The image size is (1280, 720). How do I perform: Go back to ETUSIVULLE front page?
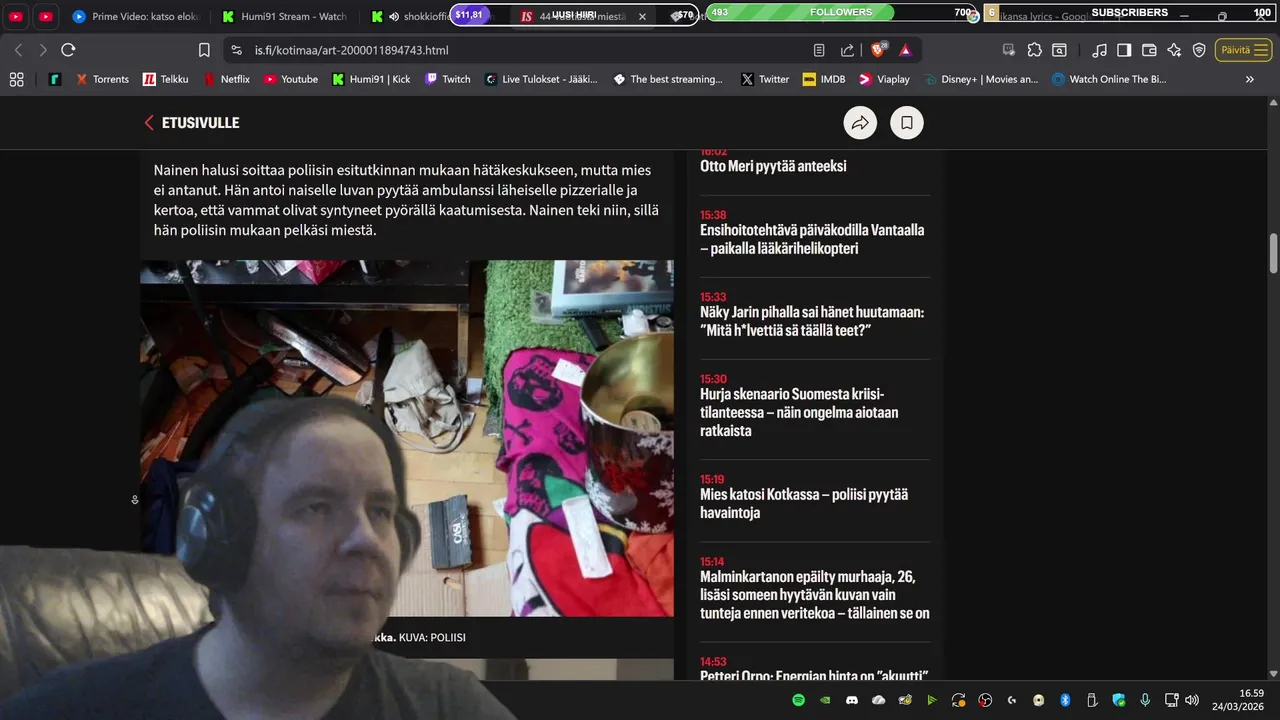(192, 123)
